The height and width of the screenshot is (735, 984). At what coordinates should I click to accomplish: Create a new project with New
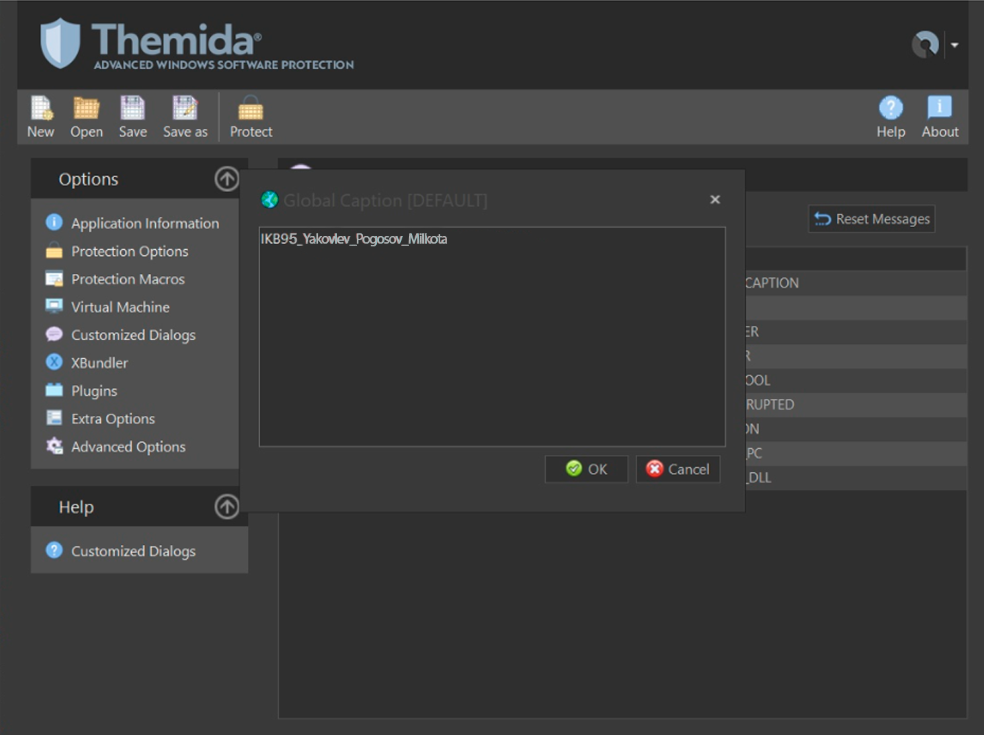coord(41,117)
